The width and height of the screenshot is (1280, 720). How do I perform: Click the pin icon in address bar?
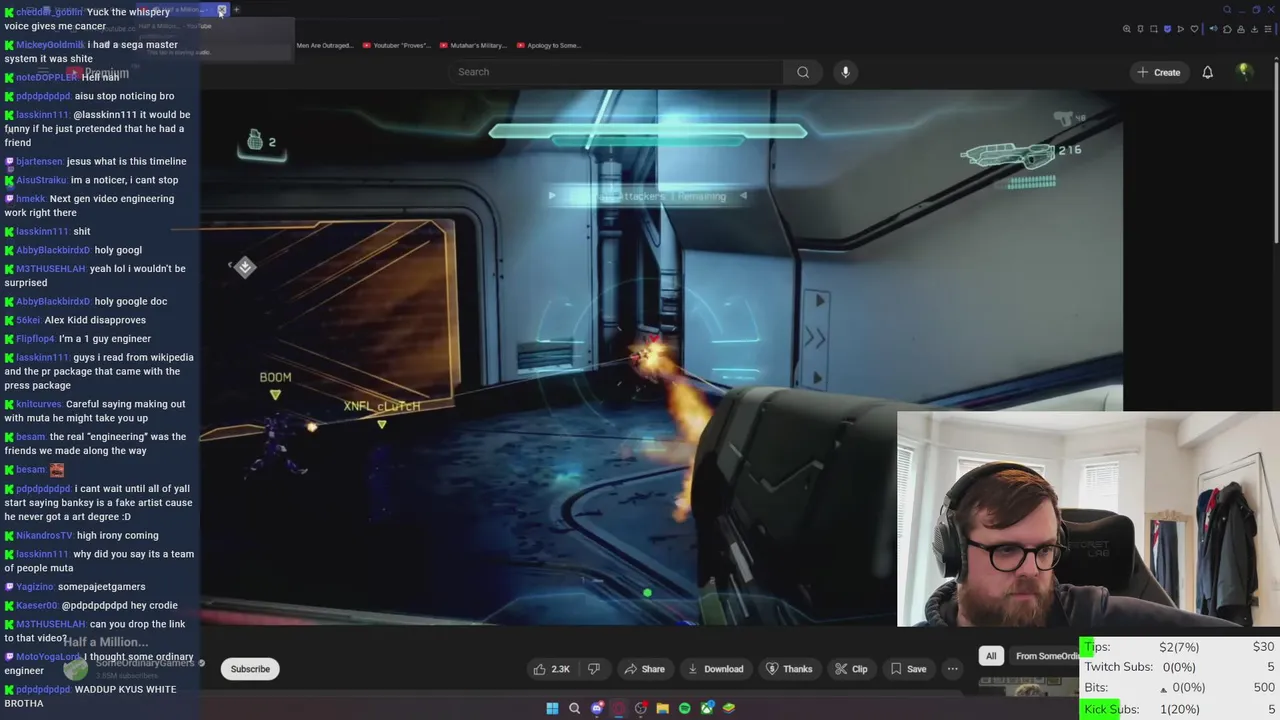[1140, 29]
